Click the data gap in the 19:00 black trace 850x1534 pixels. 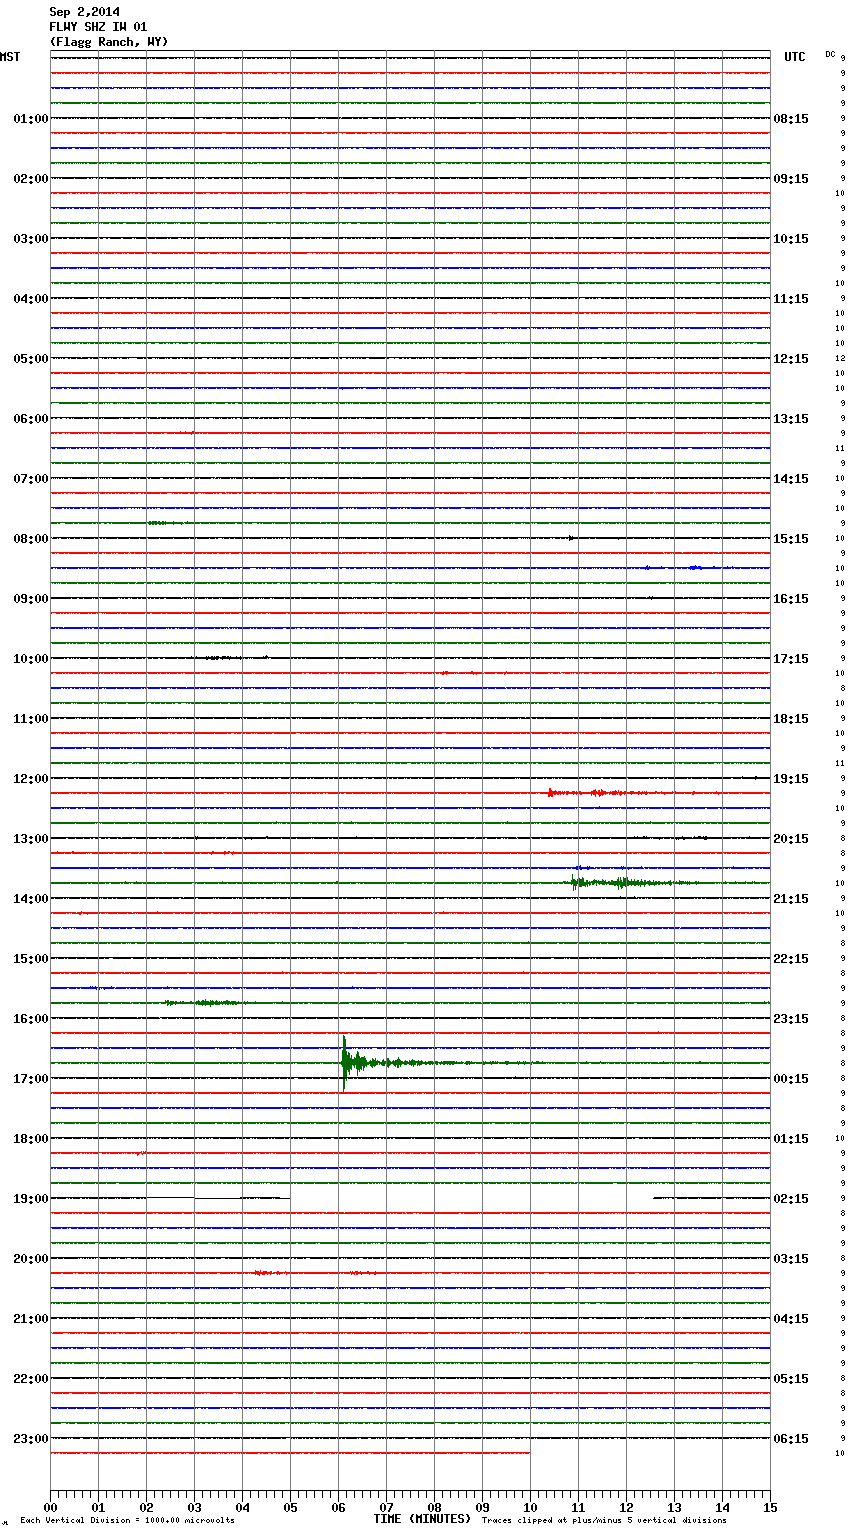[x=470, y=1198]
